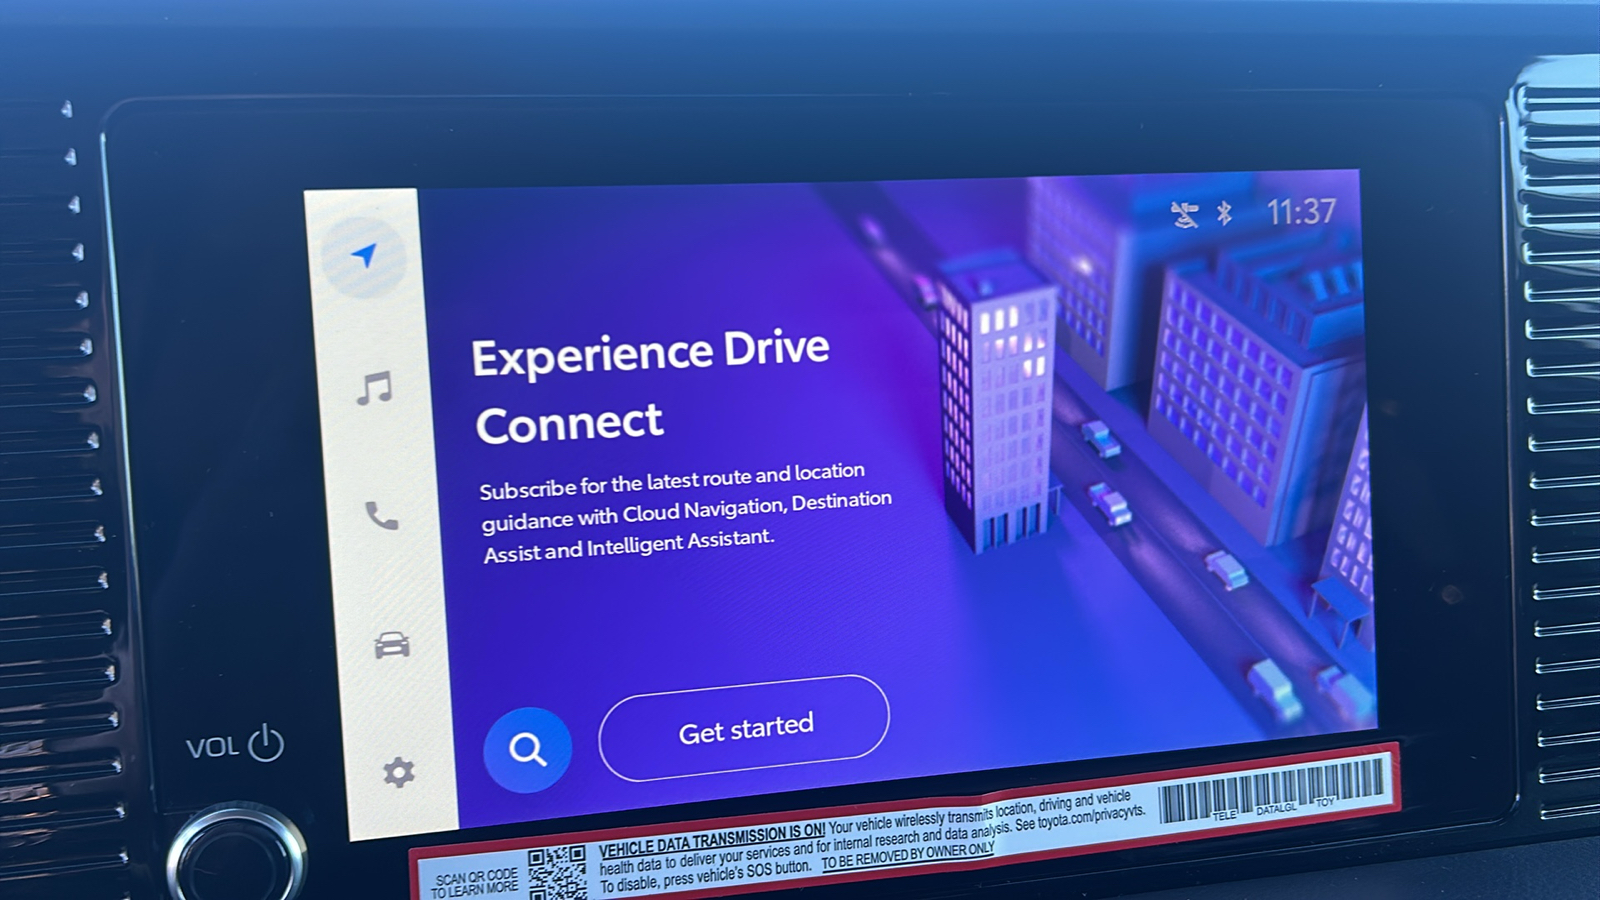Click the Scan QR Code To Learn More label

point(475,882)
